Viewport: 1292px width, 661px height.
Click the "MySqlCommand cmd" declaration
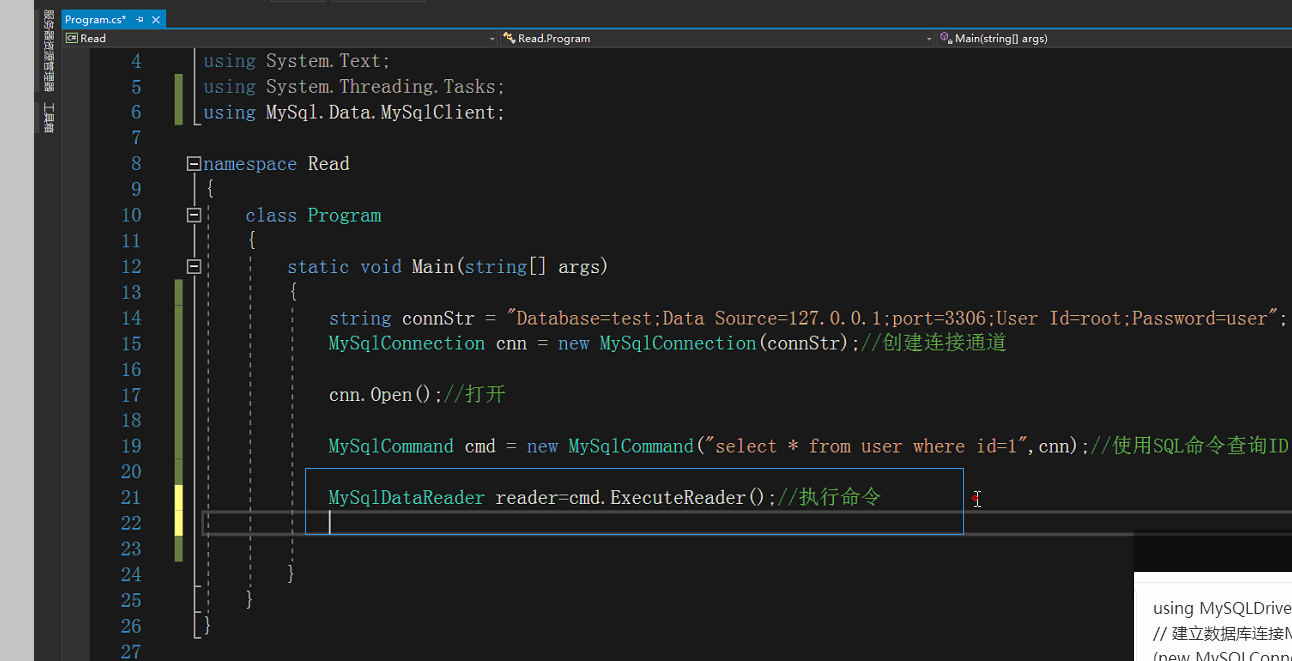[412, 446]
